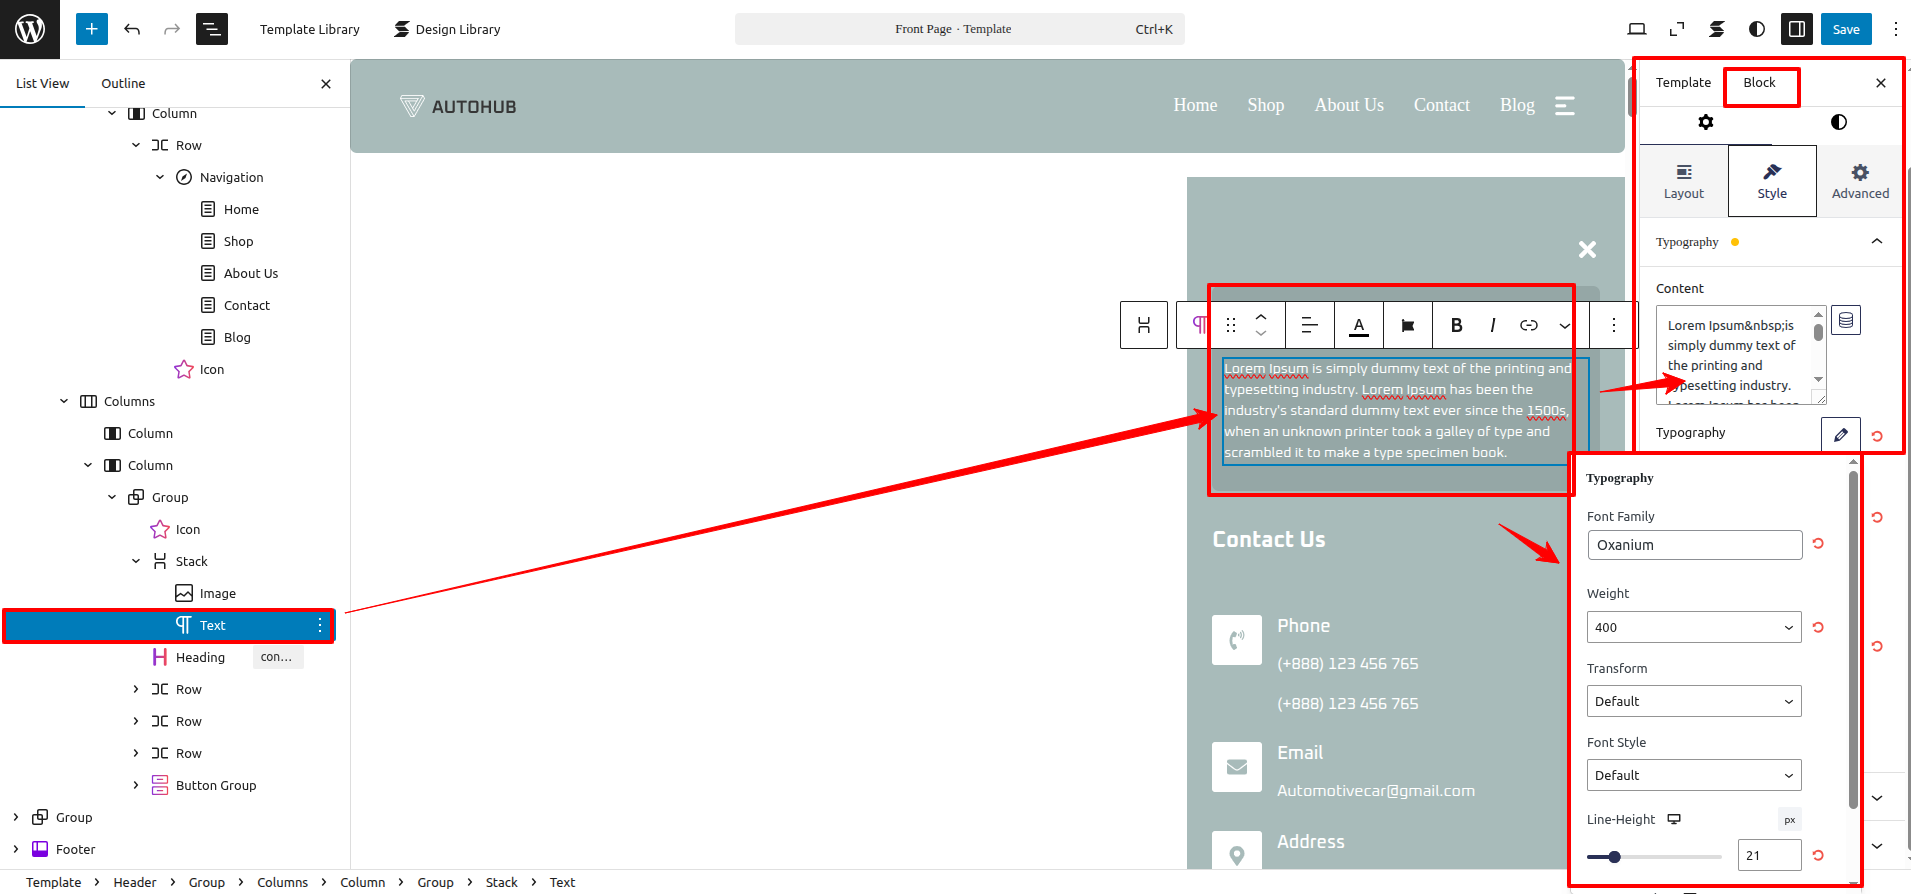Click the undo arrow icon

[132, 29]
